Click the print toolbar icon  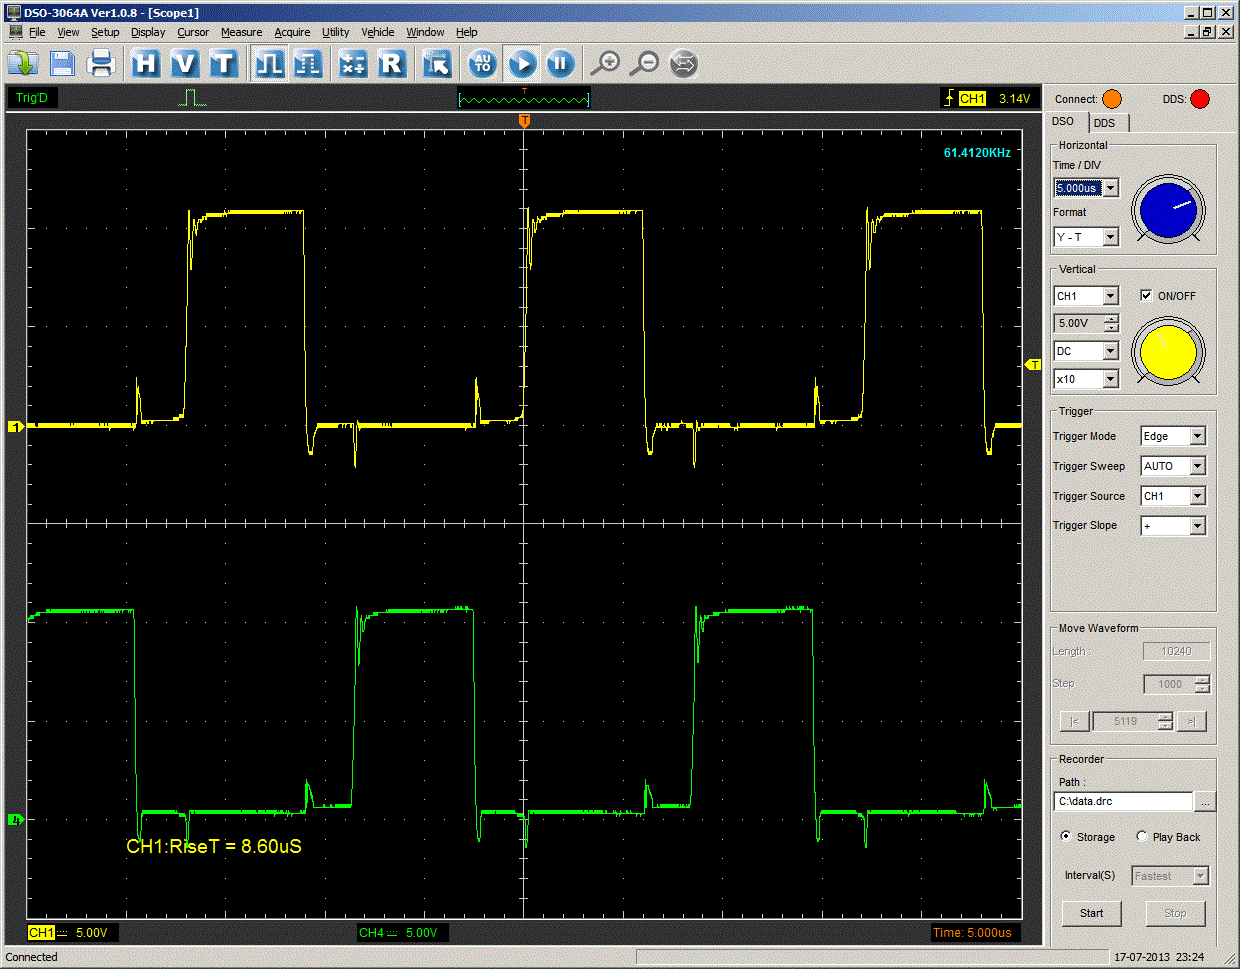[x=101, y=64]
